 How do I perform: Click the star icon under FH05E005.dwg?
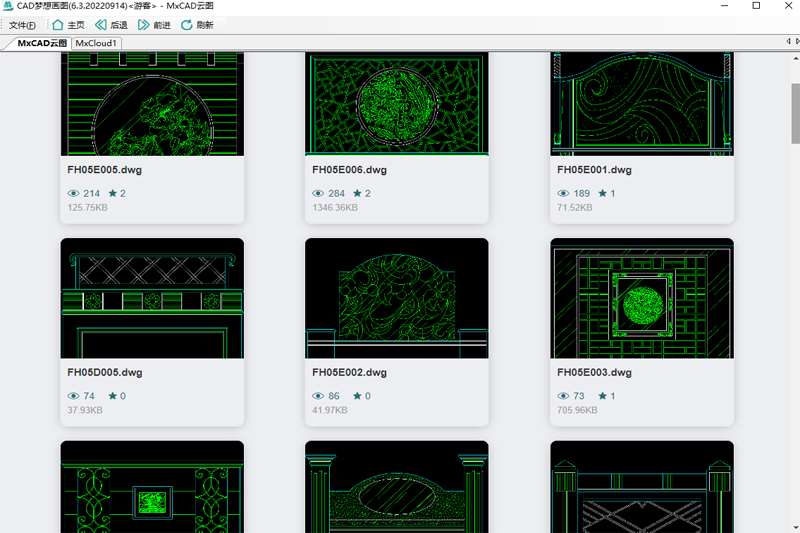[x=113, y=193]
